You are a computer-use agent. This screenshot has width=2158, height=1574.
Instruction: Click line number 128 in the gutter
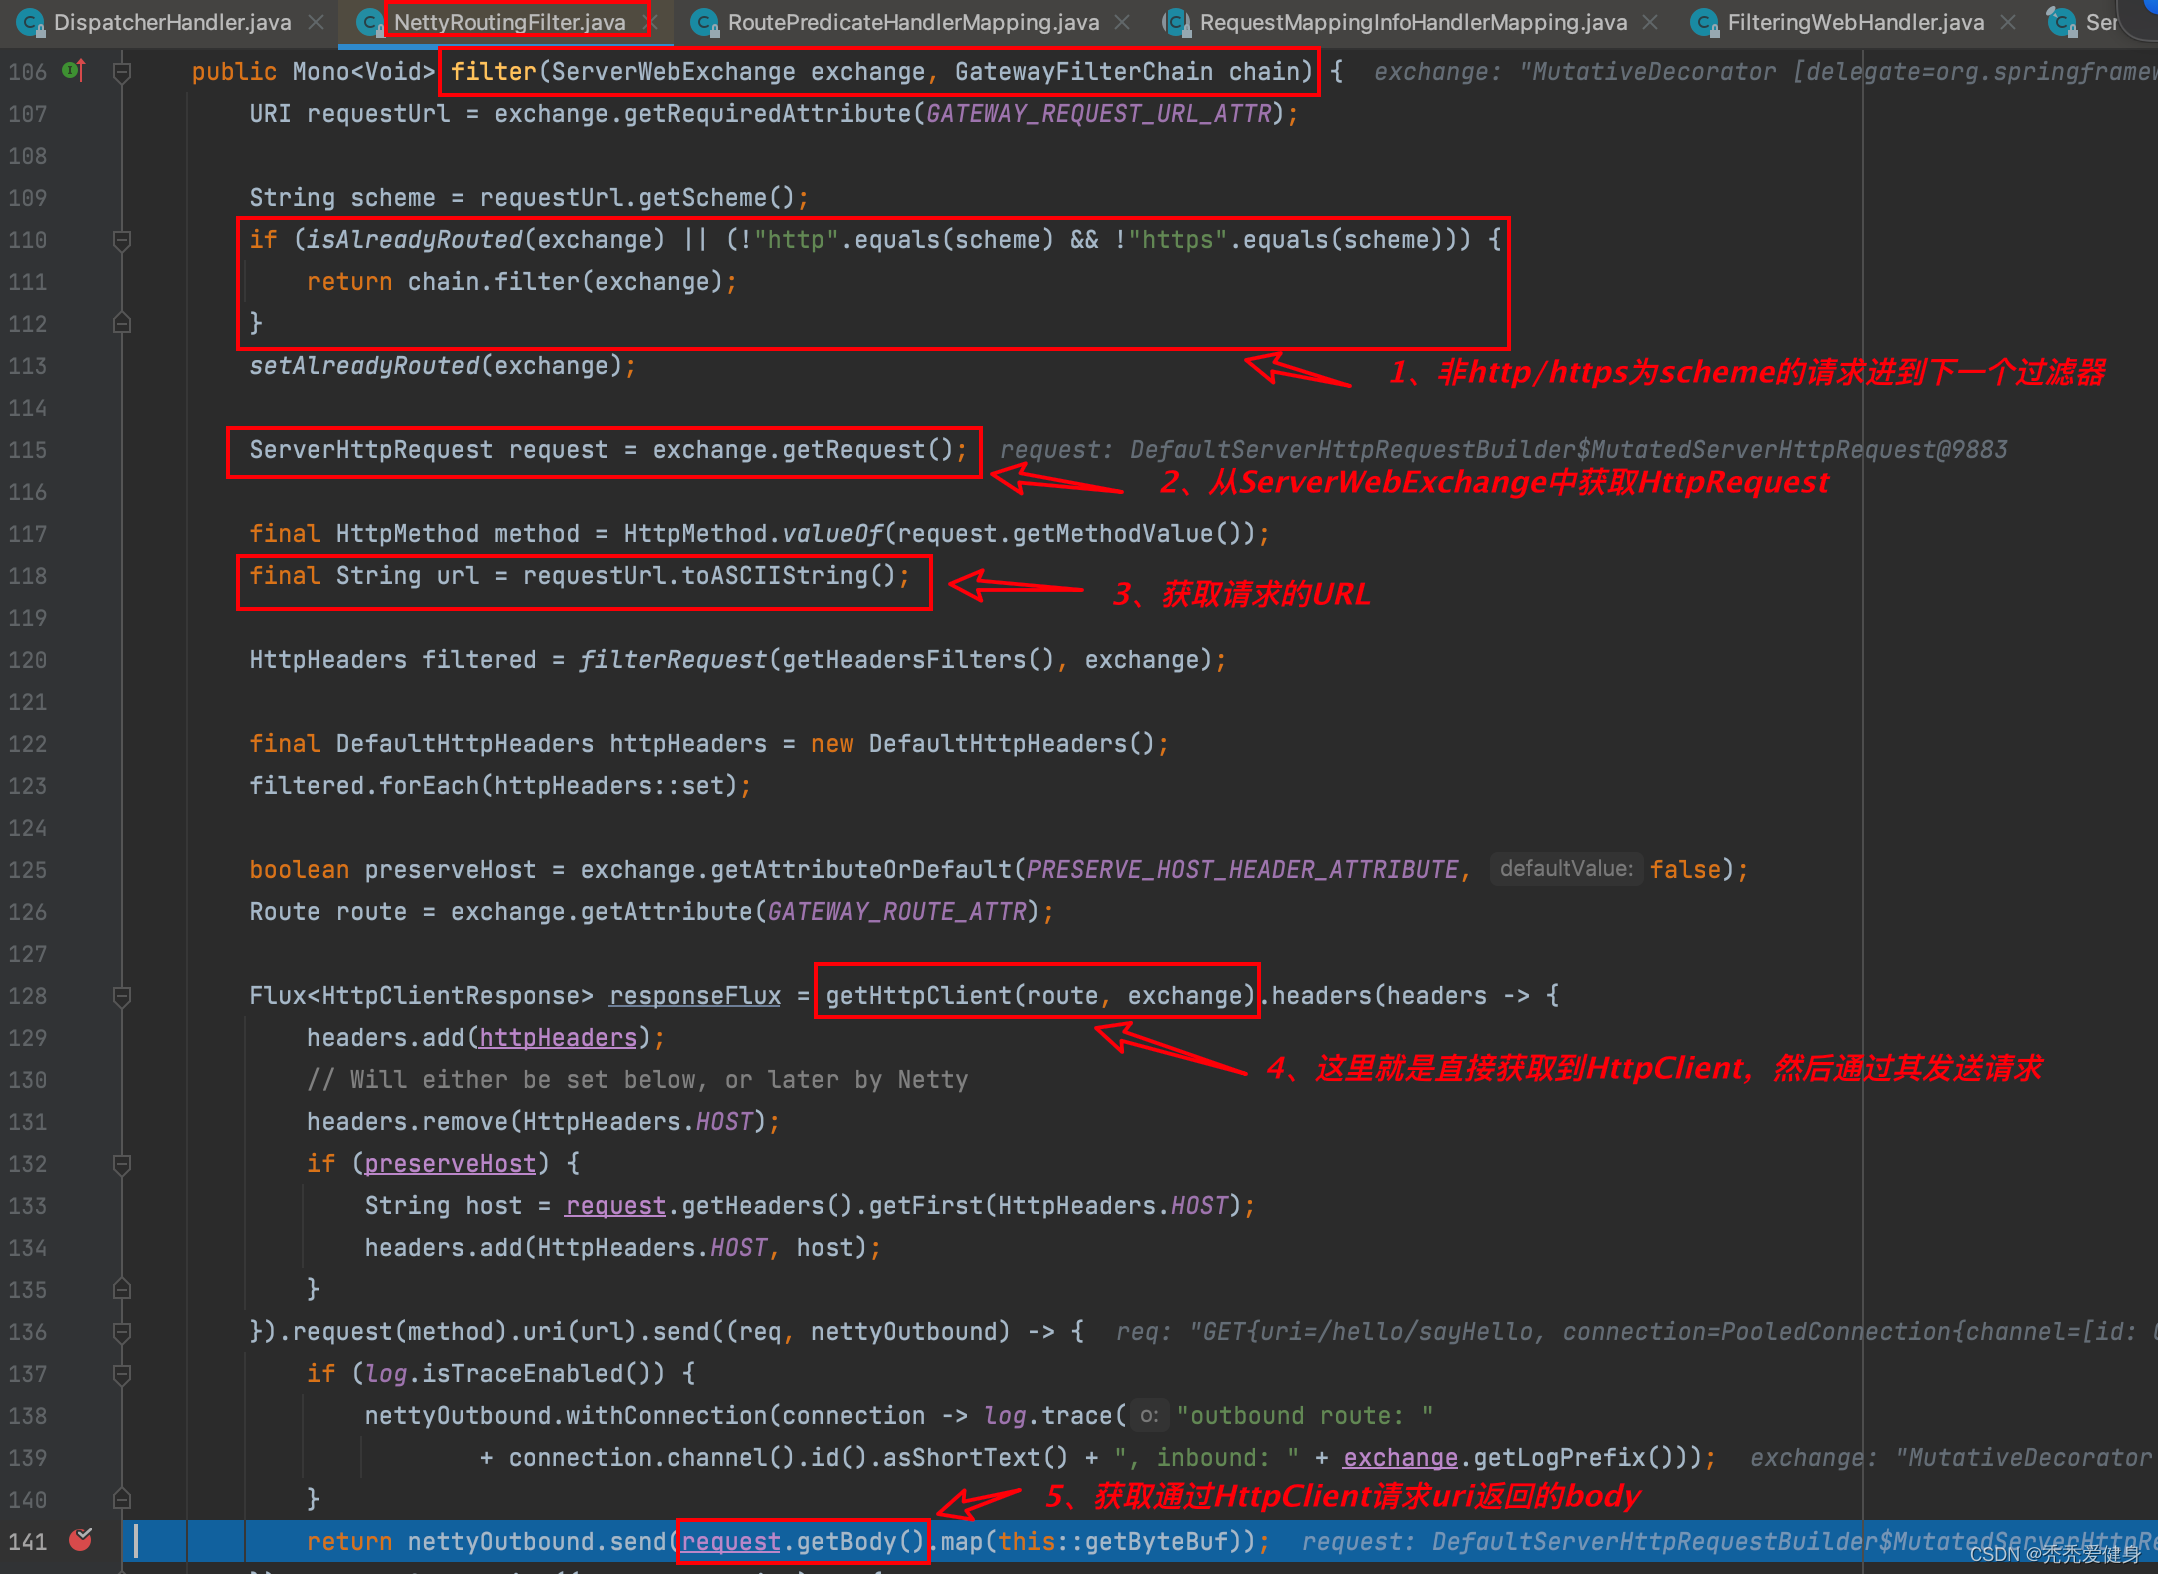pos(28,996)
